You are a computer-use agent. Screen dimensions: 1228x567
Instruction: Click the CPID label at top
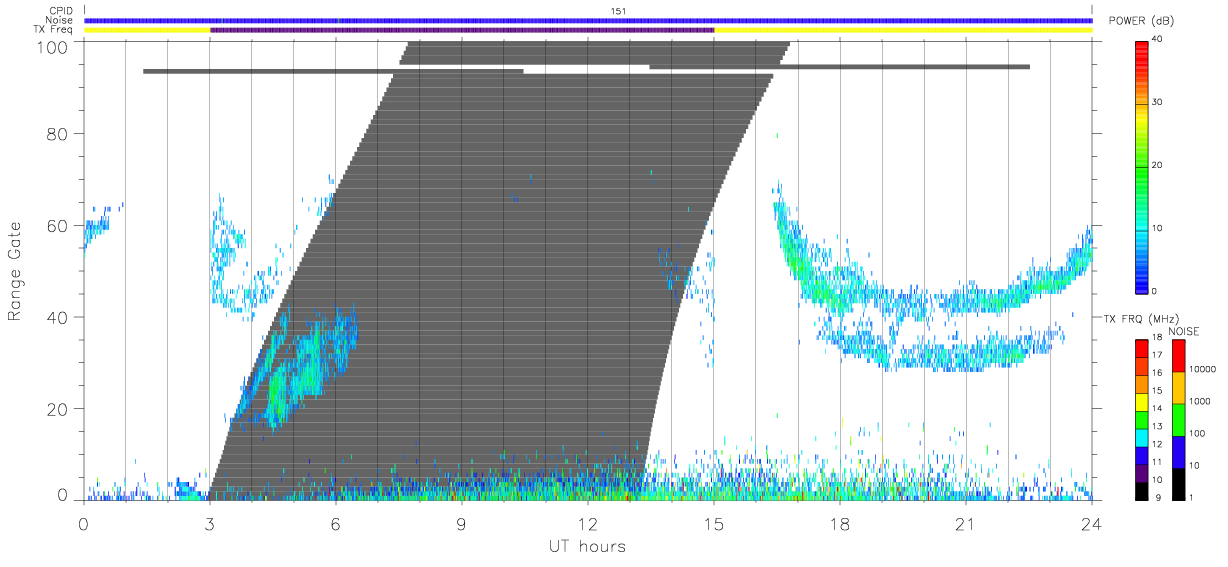[x=62, y=11]
